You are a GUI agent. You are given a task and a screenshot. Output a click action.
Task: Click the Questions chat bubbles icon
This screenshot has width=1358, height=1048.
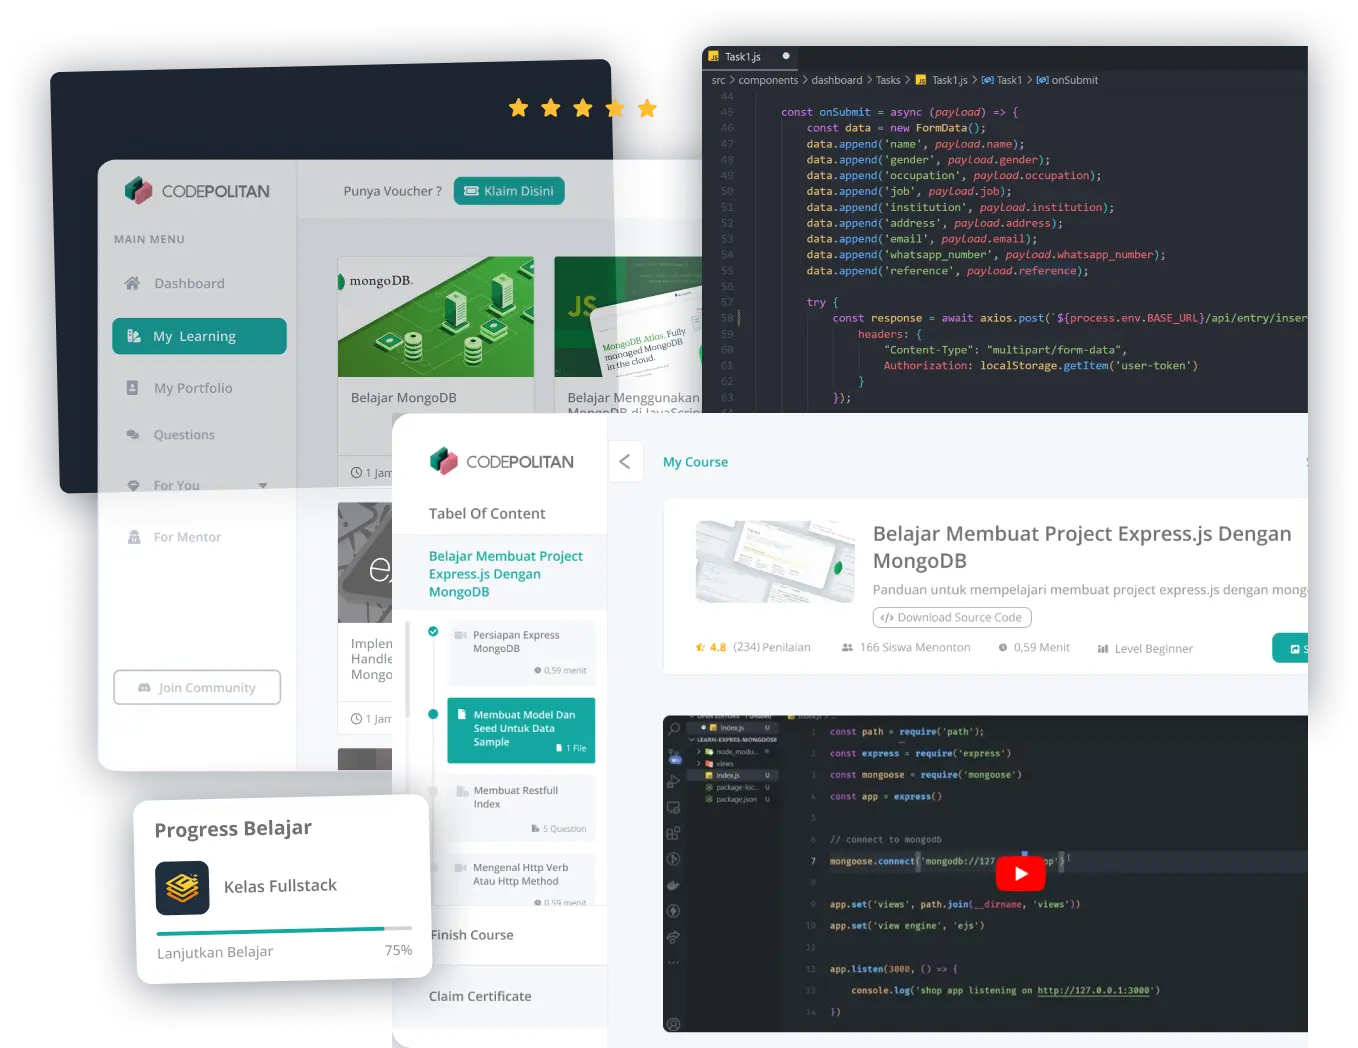pos(132,434)
